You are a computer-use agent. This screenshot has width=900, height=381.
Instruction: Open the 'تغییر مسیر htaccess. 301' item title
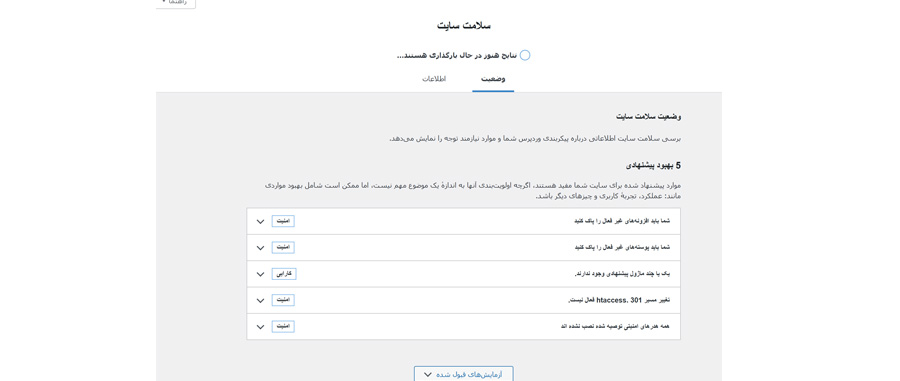point(619,301)
